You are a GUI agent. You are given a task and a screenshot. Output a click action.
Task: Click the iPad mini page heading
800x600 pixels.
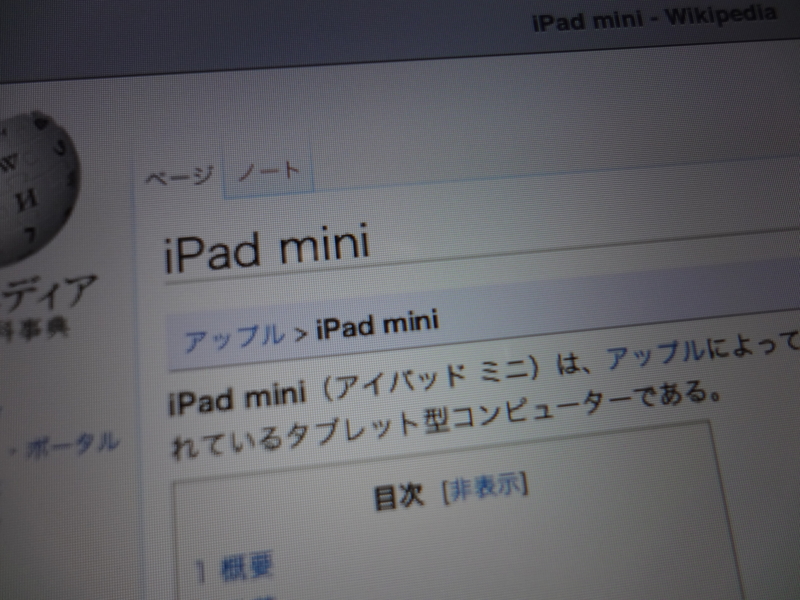click(267, 248)
